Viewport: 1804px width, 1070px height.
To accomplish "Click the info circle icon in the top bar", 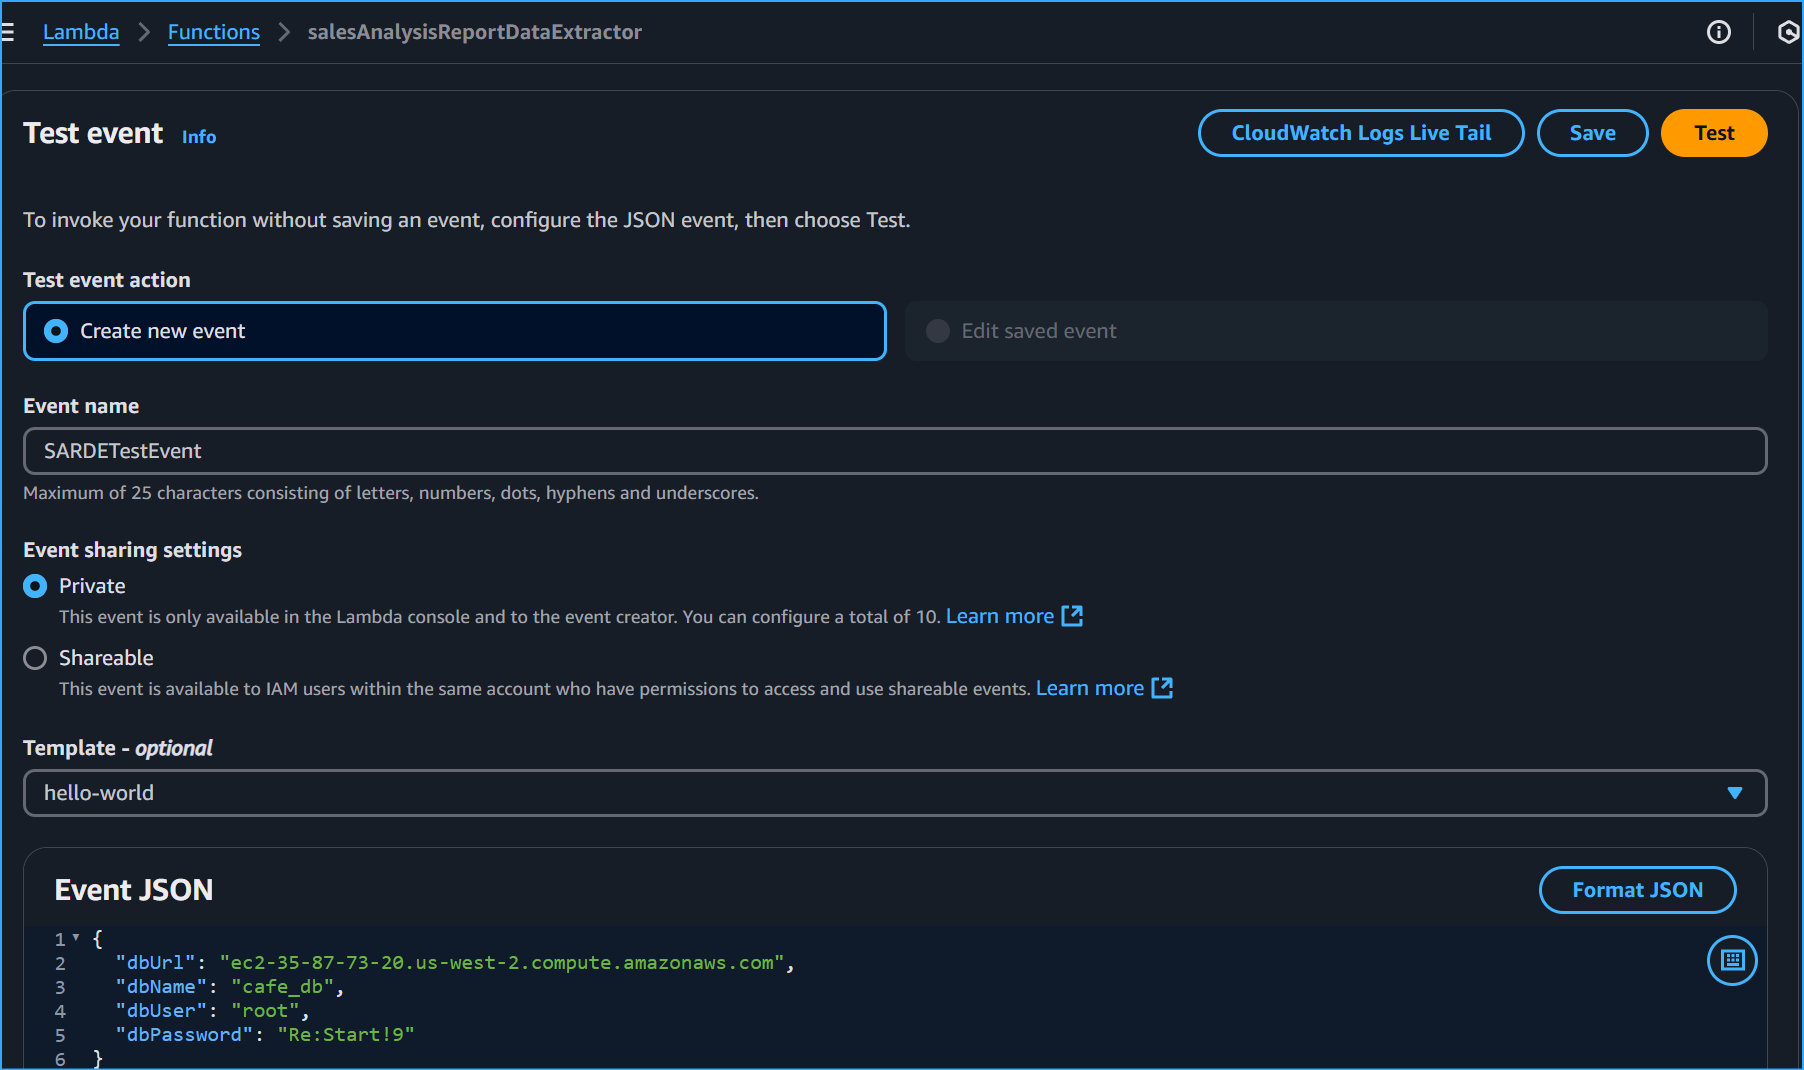I will click(x=1719, y=32).
